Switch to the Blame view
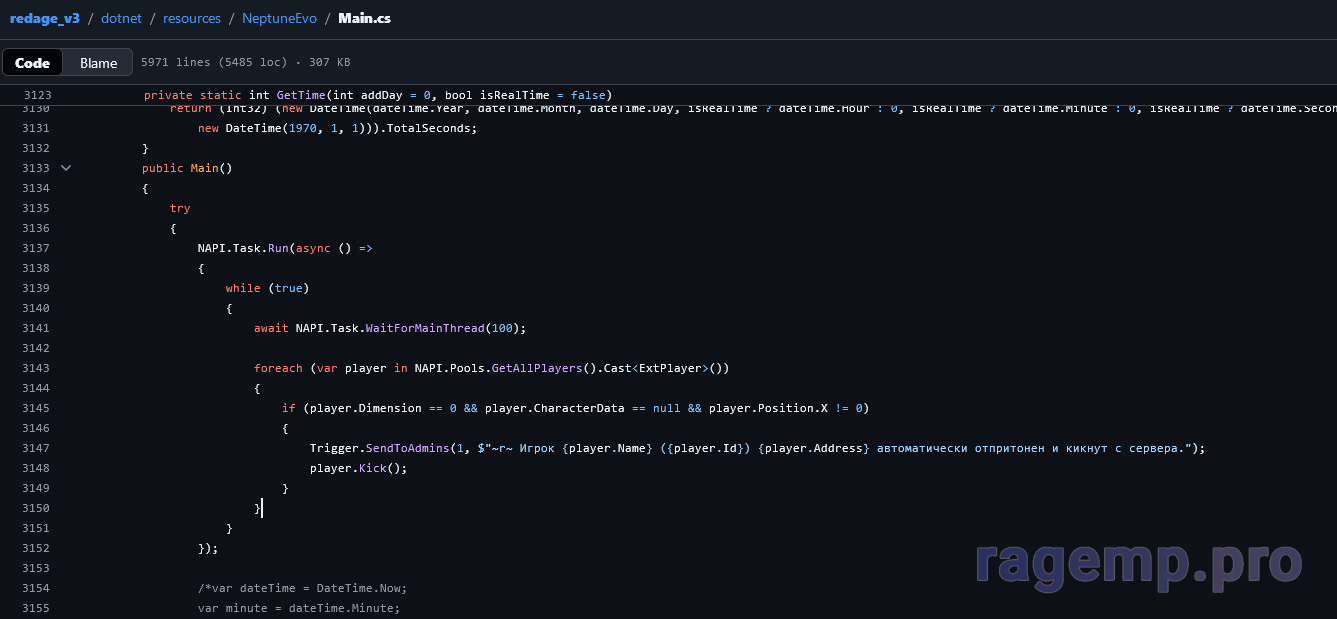The height and width of the screenshot is (619, 1337). coord(98,63)
